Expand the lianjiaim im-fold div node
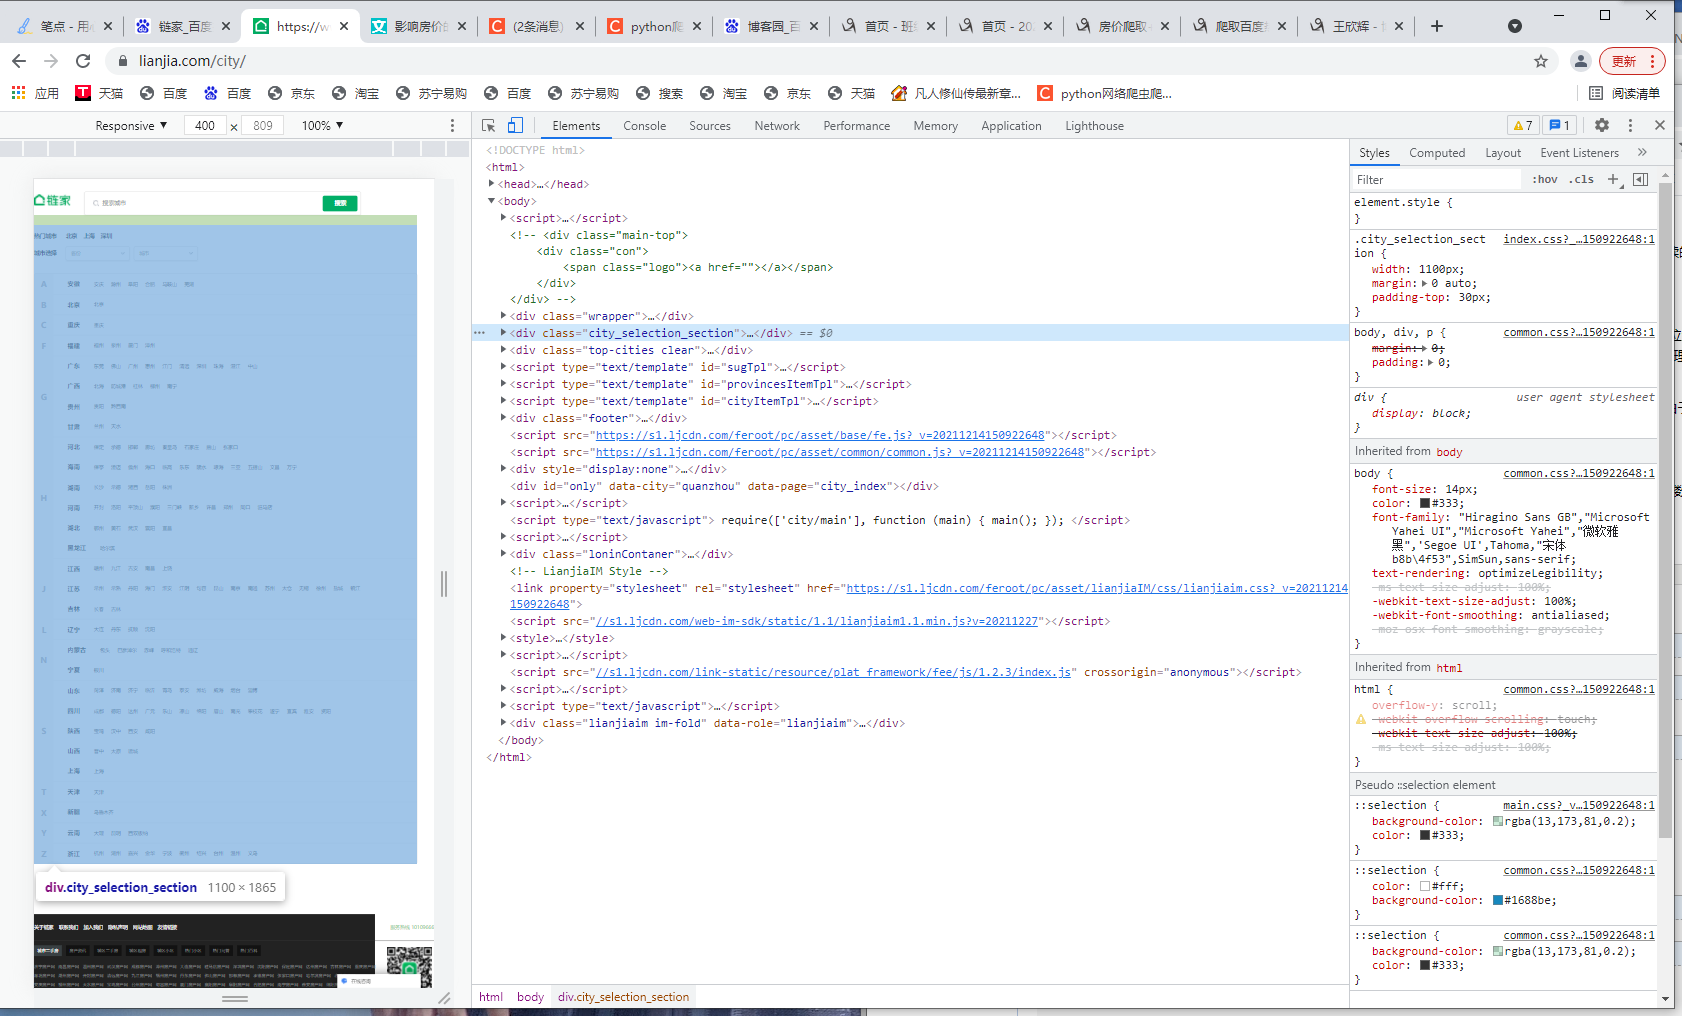Image resolution: width=1682 pixels, height=1016 pixels. [x=503, y=723]
